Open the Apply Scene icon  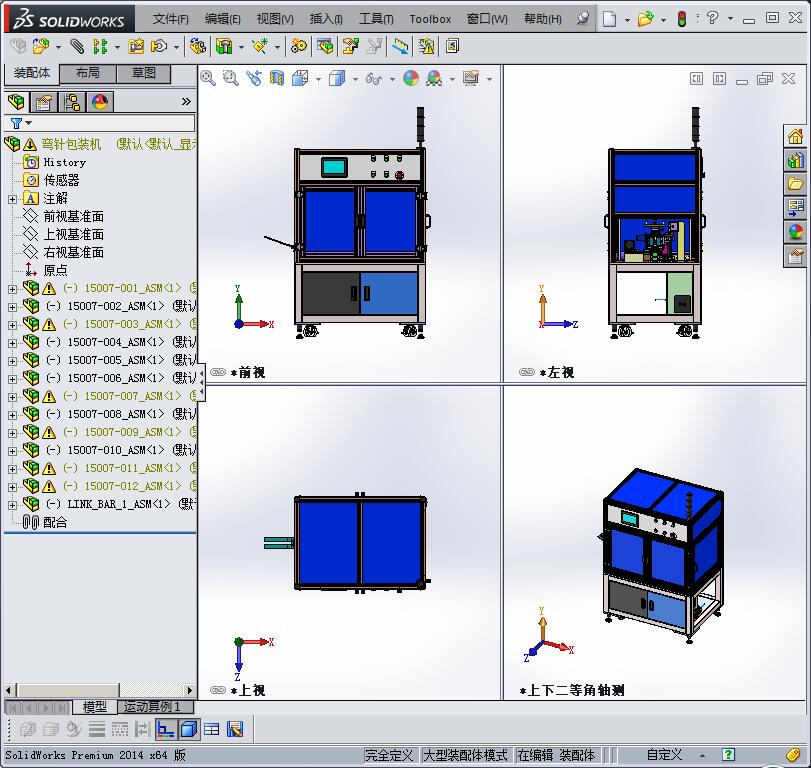pyautogui.click(x=434, y=78)
